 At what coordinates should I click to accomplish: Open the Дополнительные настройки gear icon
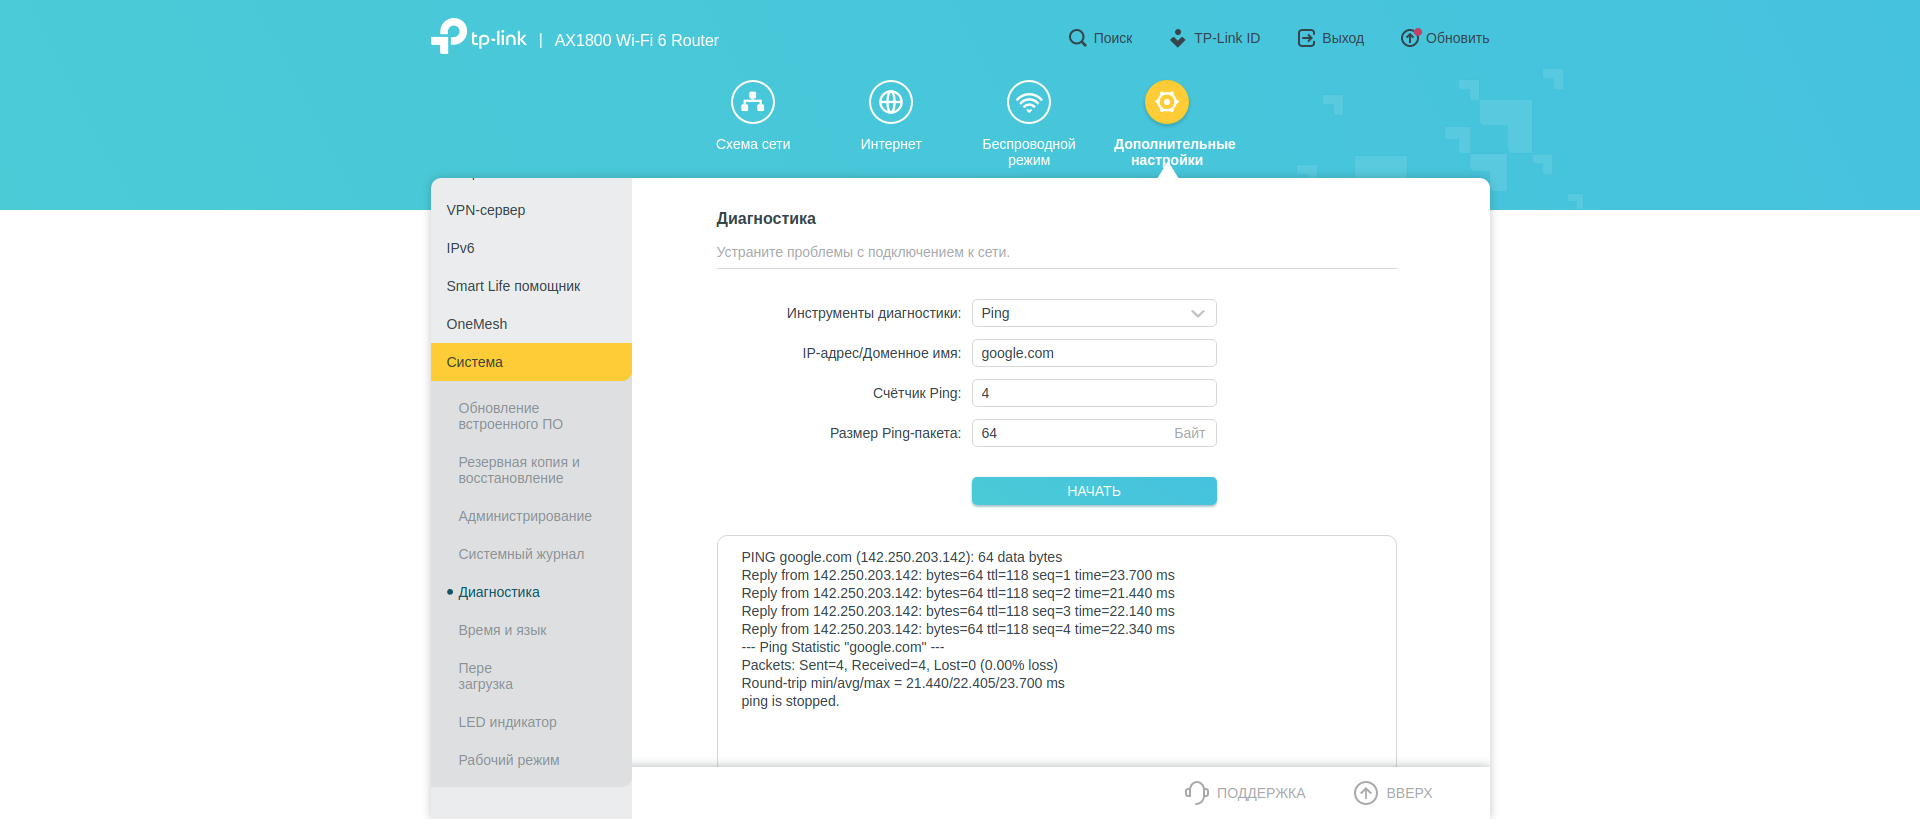click(x=1167, y=102)
